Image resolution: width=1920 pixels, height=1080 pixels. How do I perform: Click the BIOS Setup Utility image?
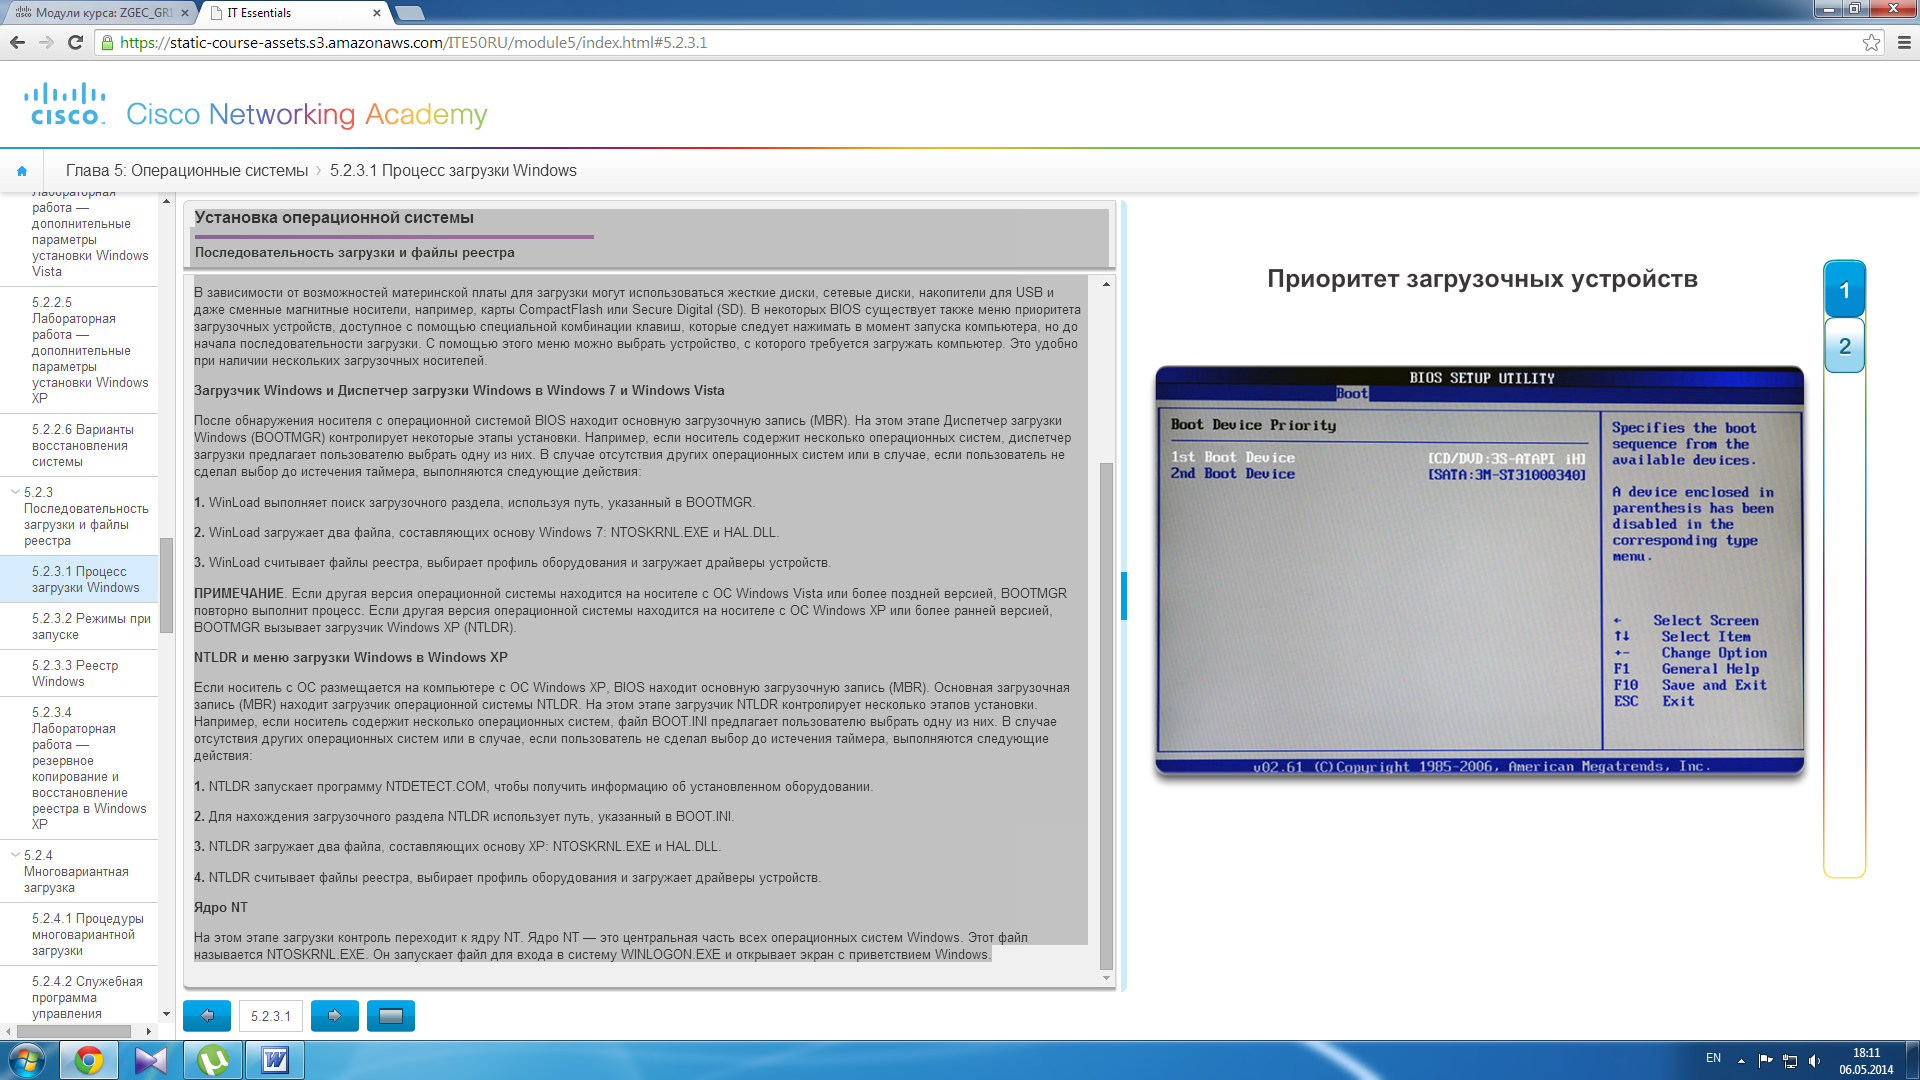click(1480, 572)
